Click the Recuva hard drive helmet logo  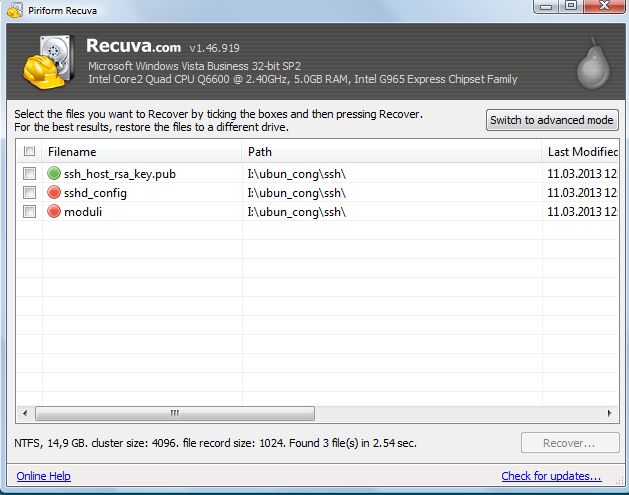tap(49, 61)
